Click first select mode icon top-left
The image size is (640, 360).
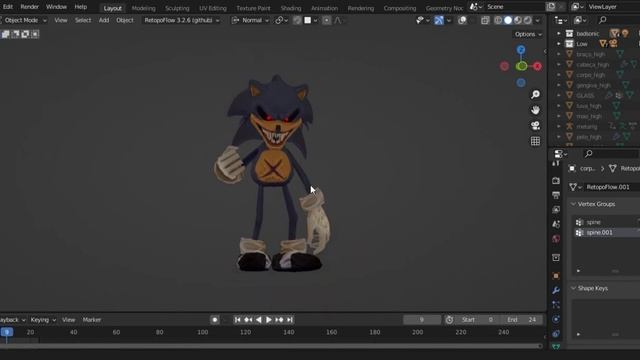pos(5,34)
